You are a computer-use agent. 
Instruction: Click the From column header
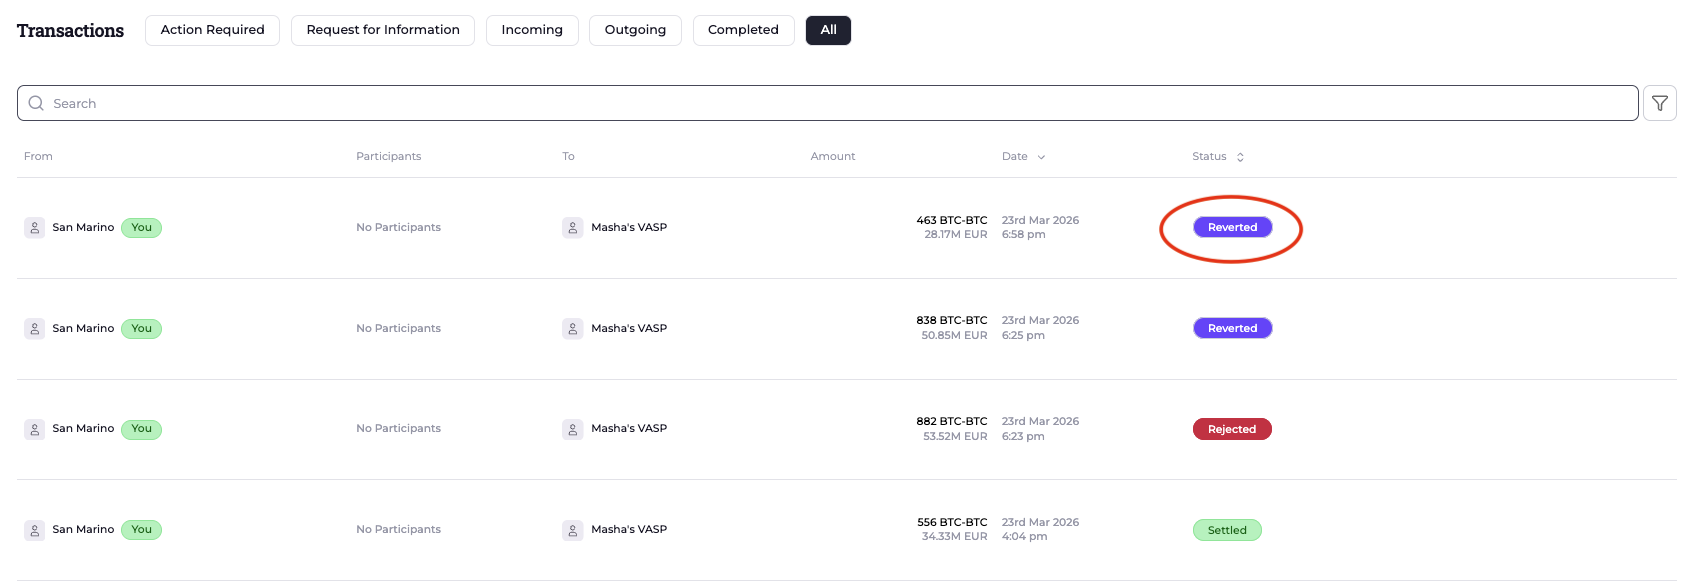click(38, 157)
